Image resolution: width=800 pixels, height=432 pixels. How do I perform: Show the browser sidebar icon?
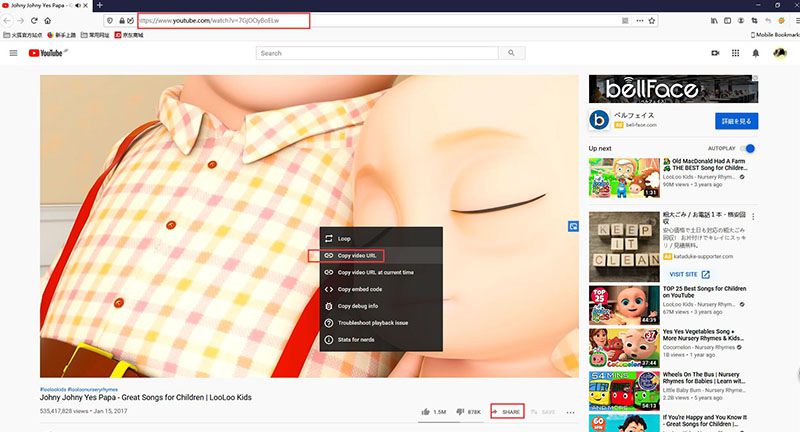pos(728,21)
